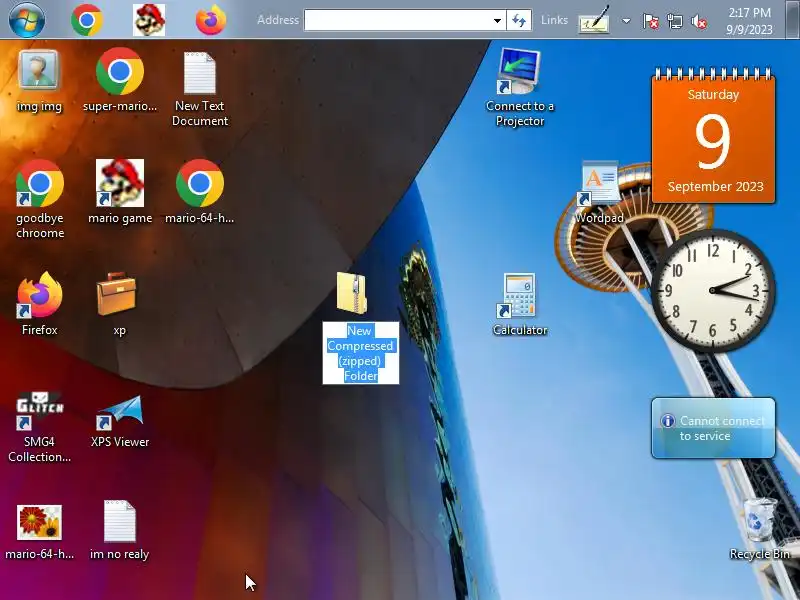This screenshot has height=600, width=800.
Task: Click the muted volume tray icon
Action: click(x=698, y=21)
